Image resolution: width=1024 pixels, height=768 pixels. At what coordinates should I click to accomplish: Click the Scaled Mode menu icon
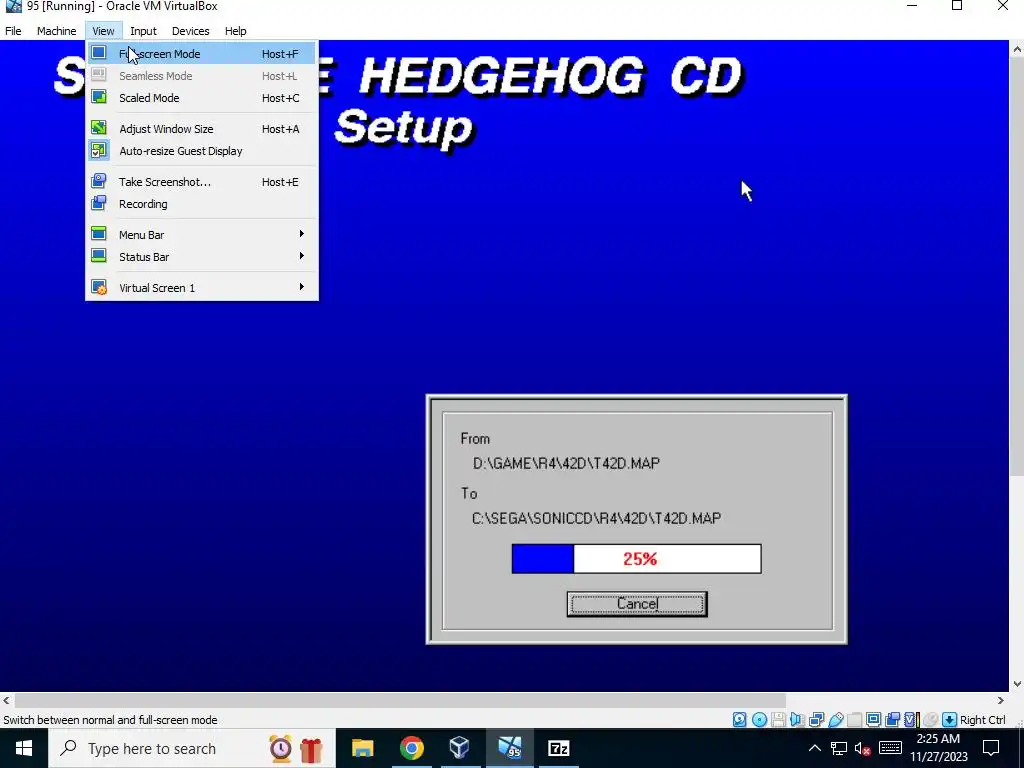[x=99, y=97]
